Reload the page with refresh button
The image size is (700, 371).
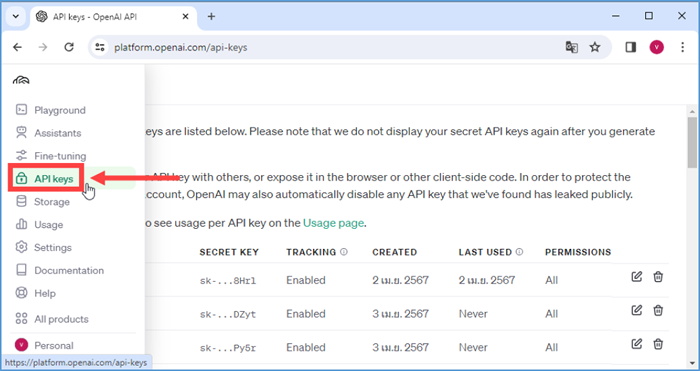[x=69, y=47]
